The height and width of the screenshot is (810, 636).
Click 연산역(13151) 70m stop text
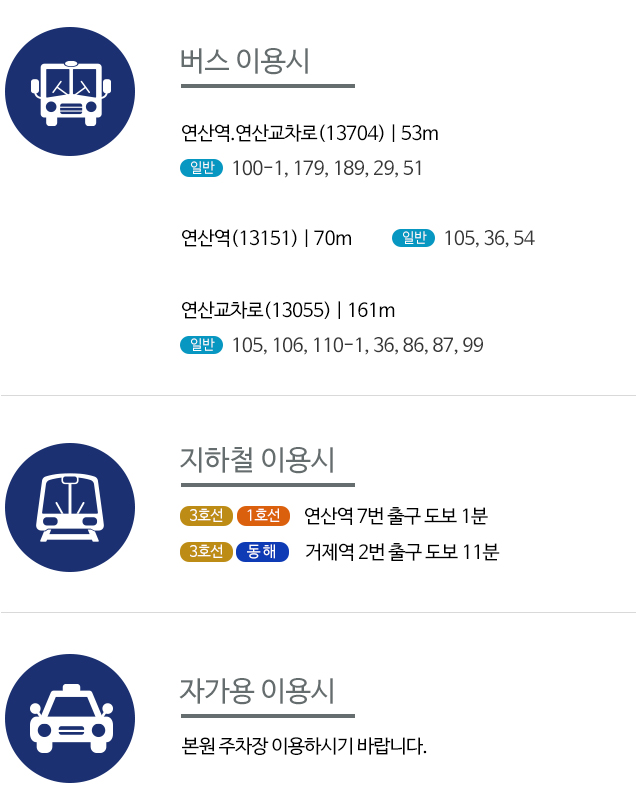point(267,238)
